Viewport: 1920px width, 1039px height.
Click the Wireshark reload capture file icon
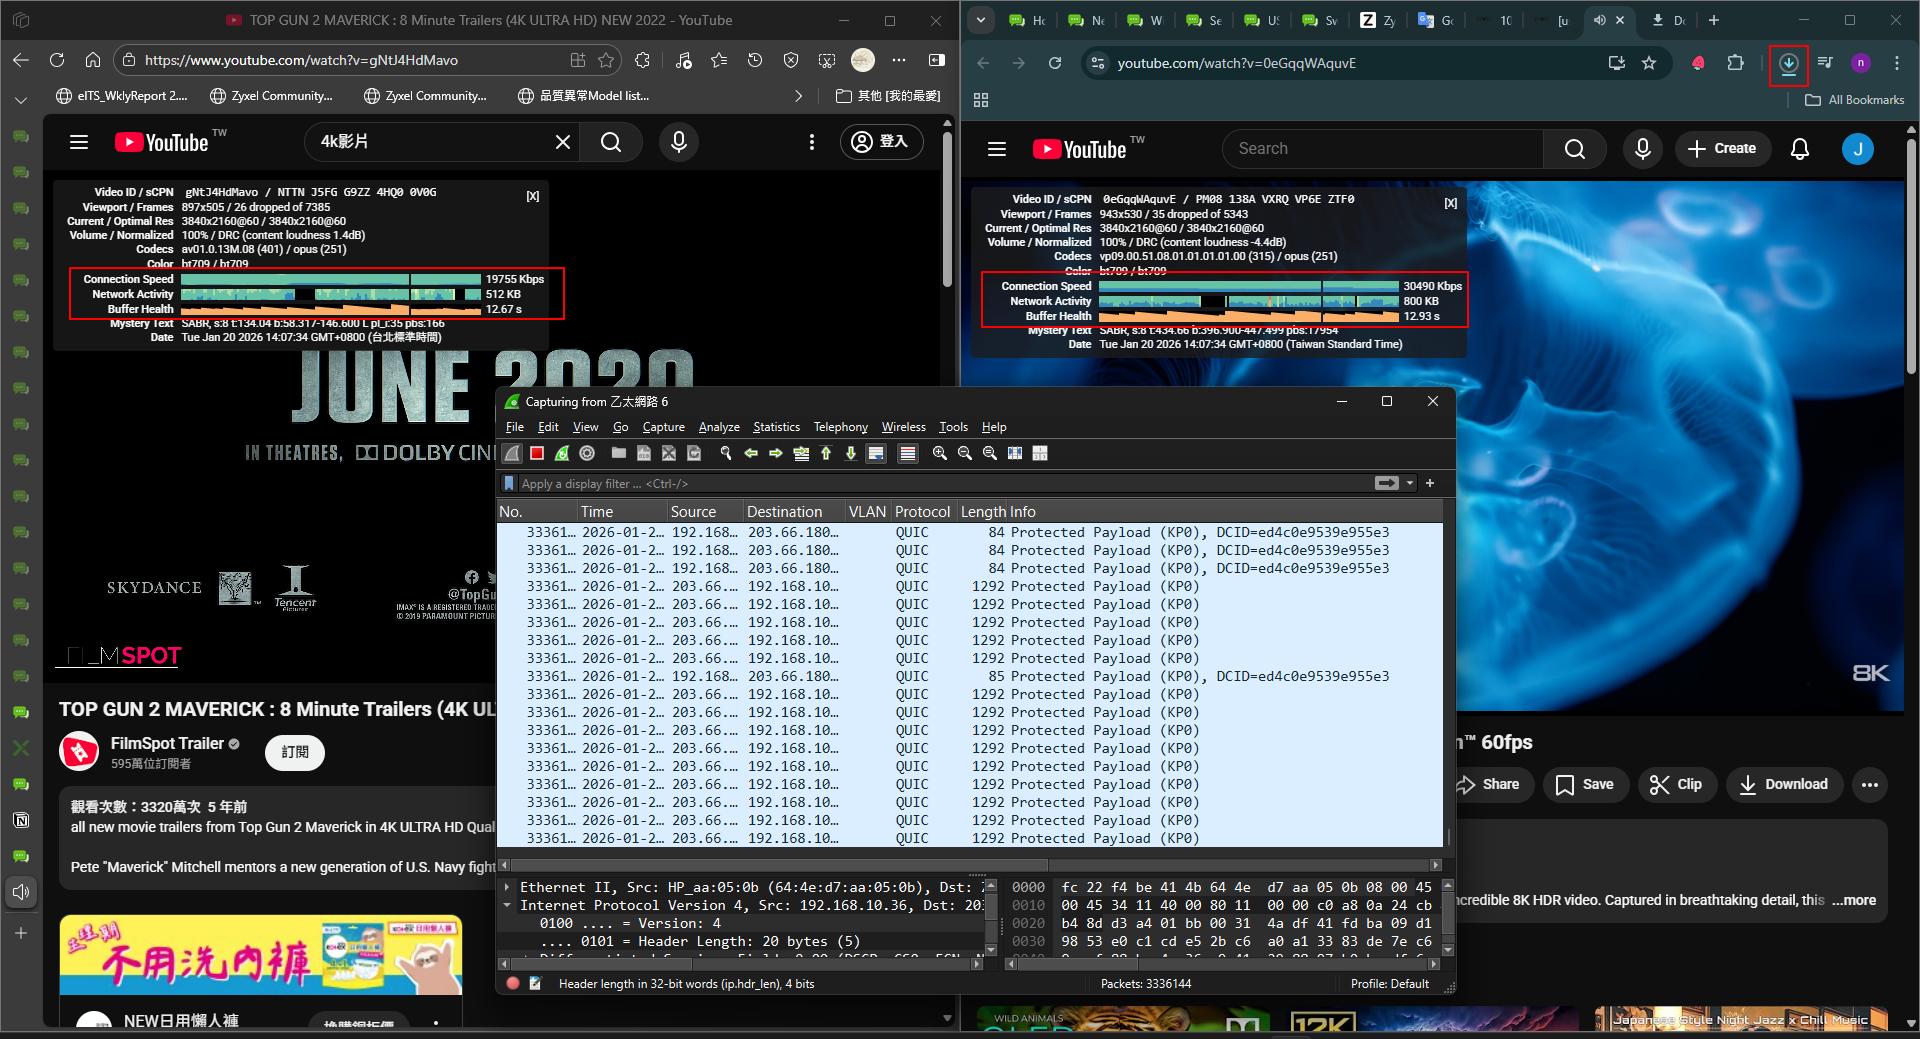[x=694, y=453]
